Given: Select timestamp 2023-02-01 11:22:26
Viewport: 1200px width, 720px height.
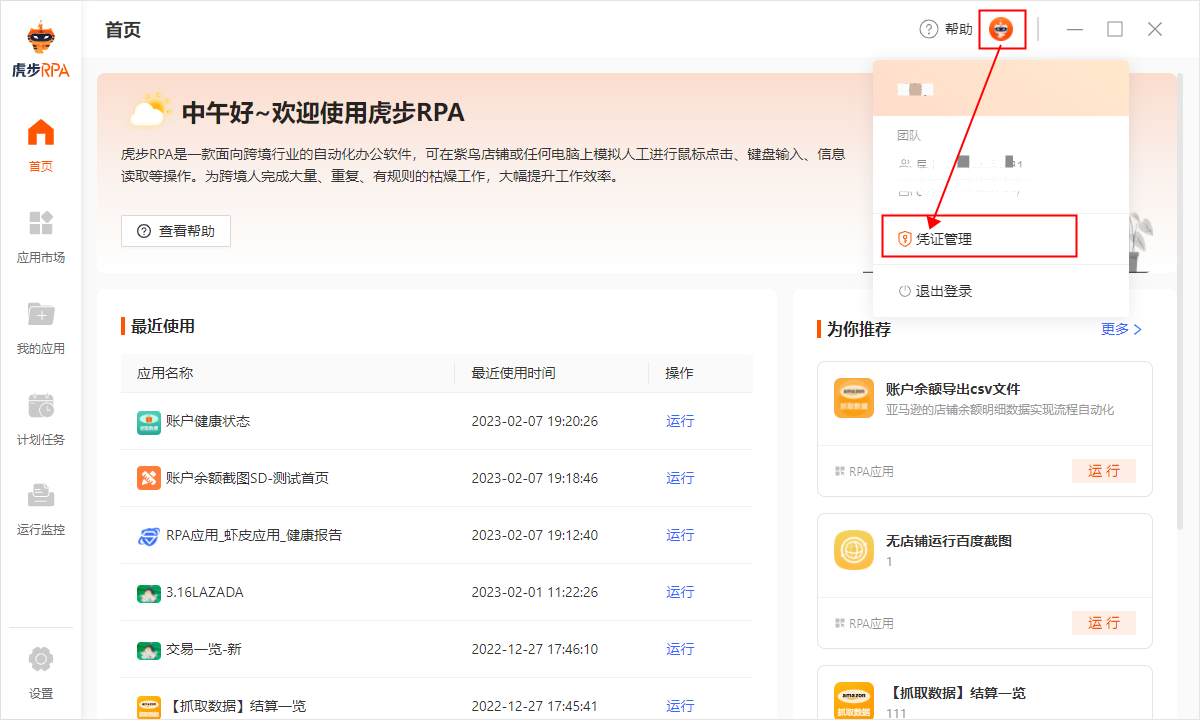Looking at the screenshot, I should [x=535, y=592].
